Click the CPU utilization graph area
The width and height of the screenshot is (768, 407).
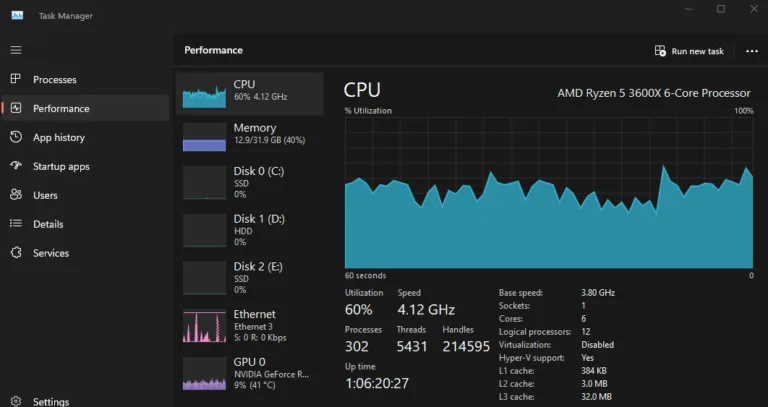(x=549, y=193)
